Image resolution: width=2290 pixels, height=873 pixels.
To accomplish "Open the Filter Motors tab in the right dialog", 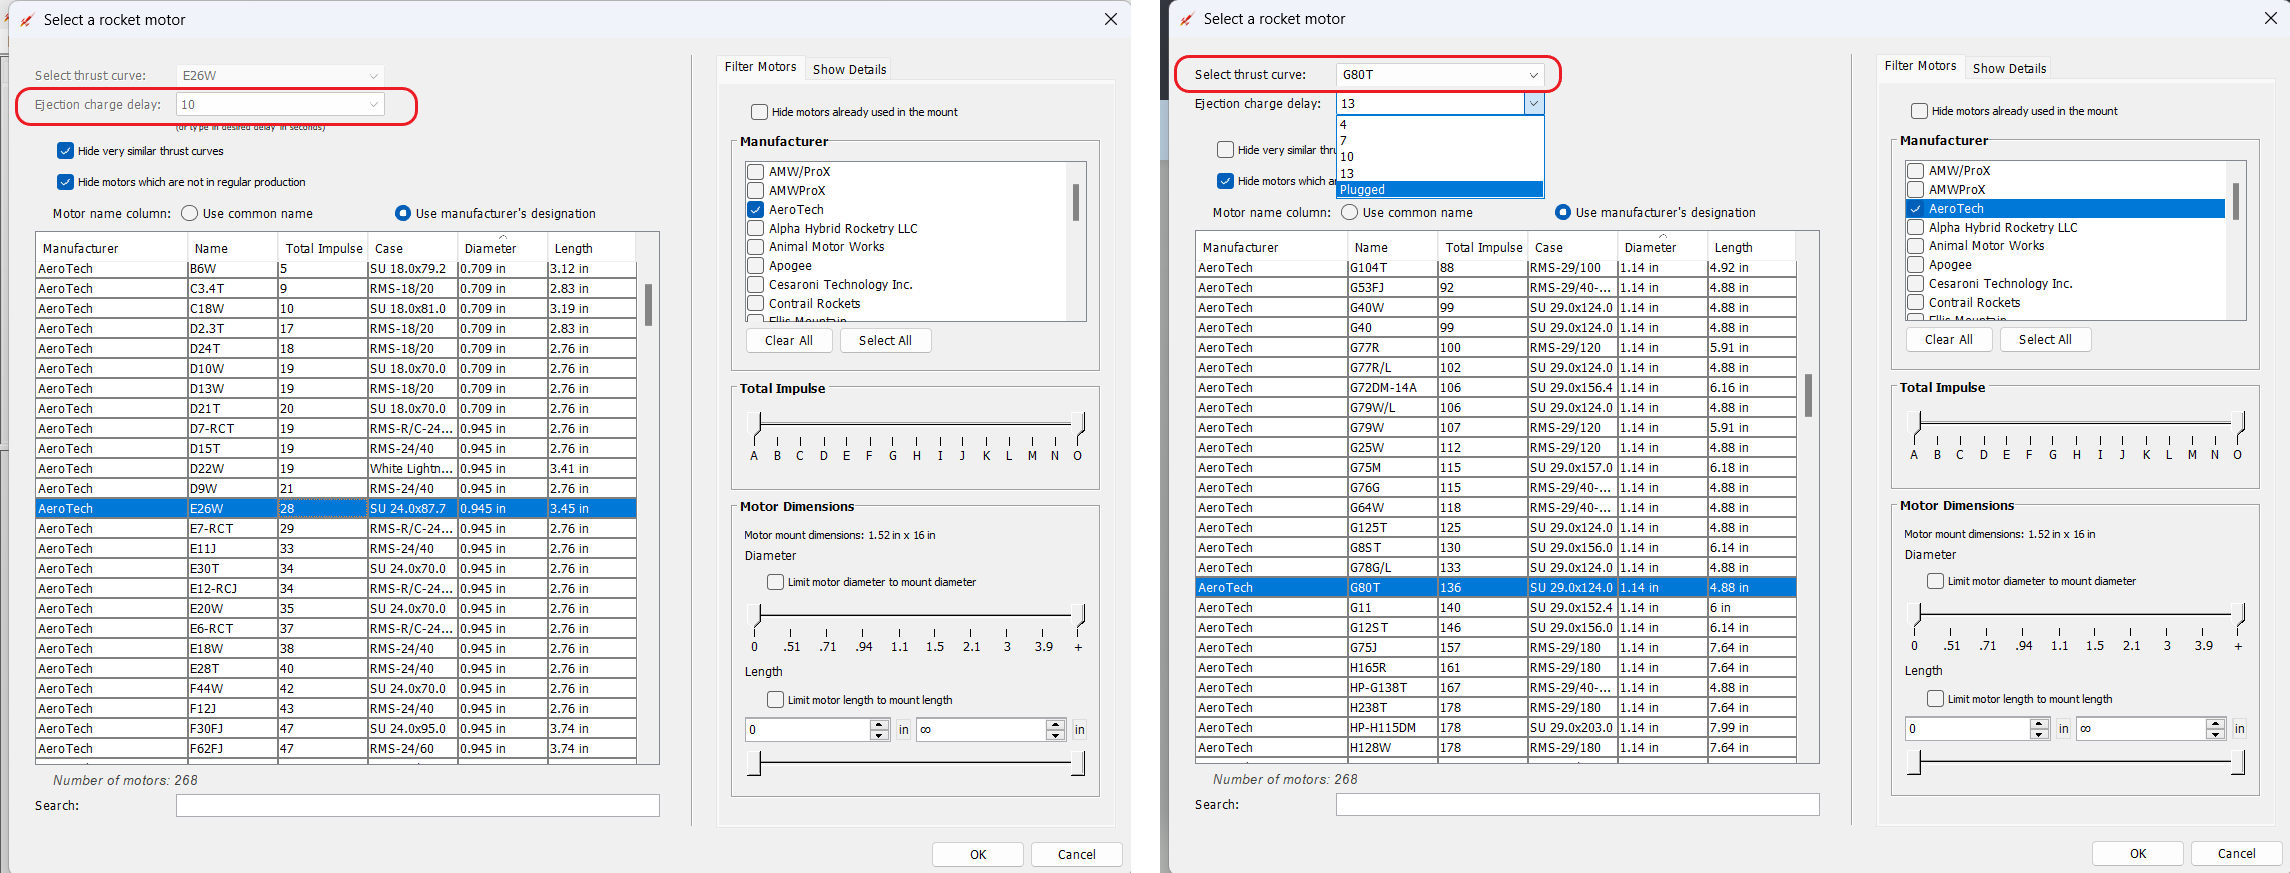I will [x=1920, y=66].
